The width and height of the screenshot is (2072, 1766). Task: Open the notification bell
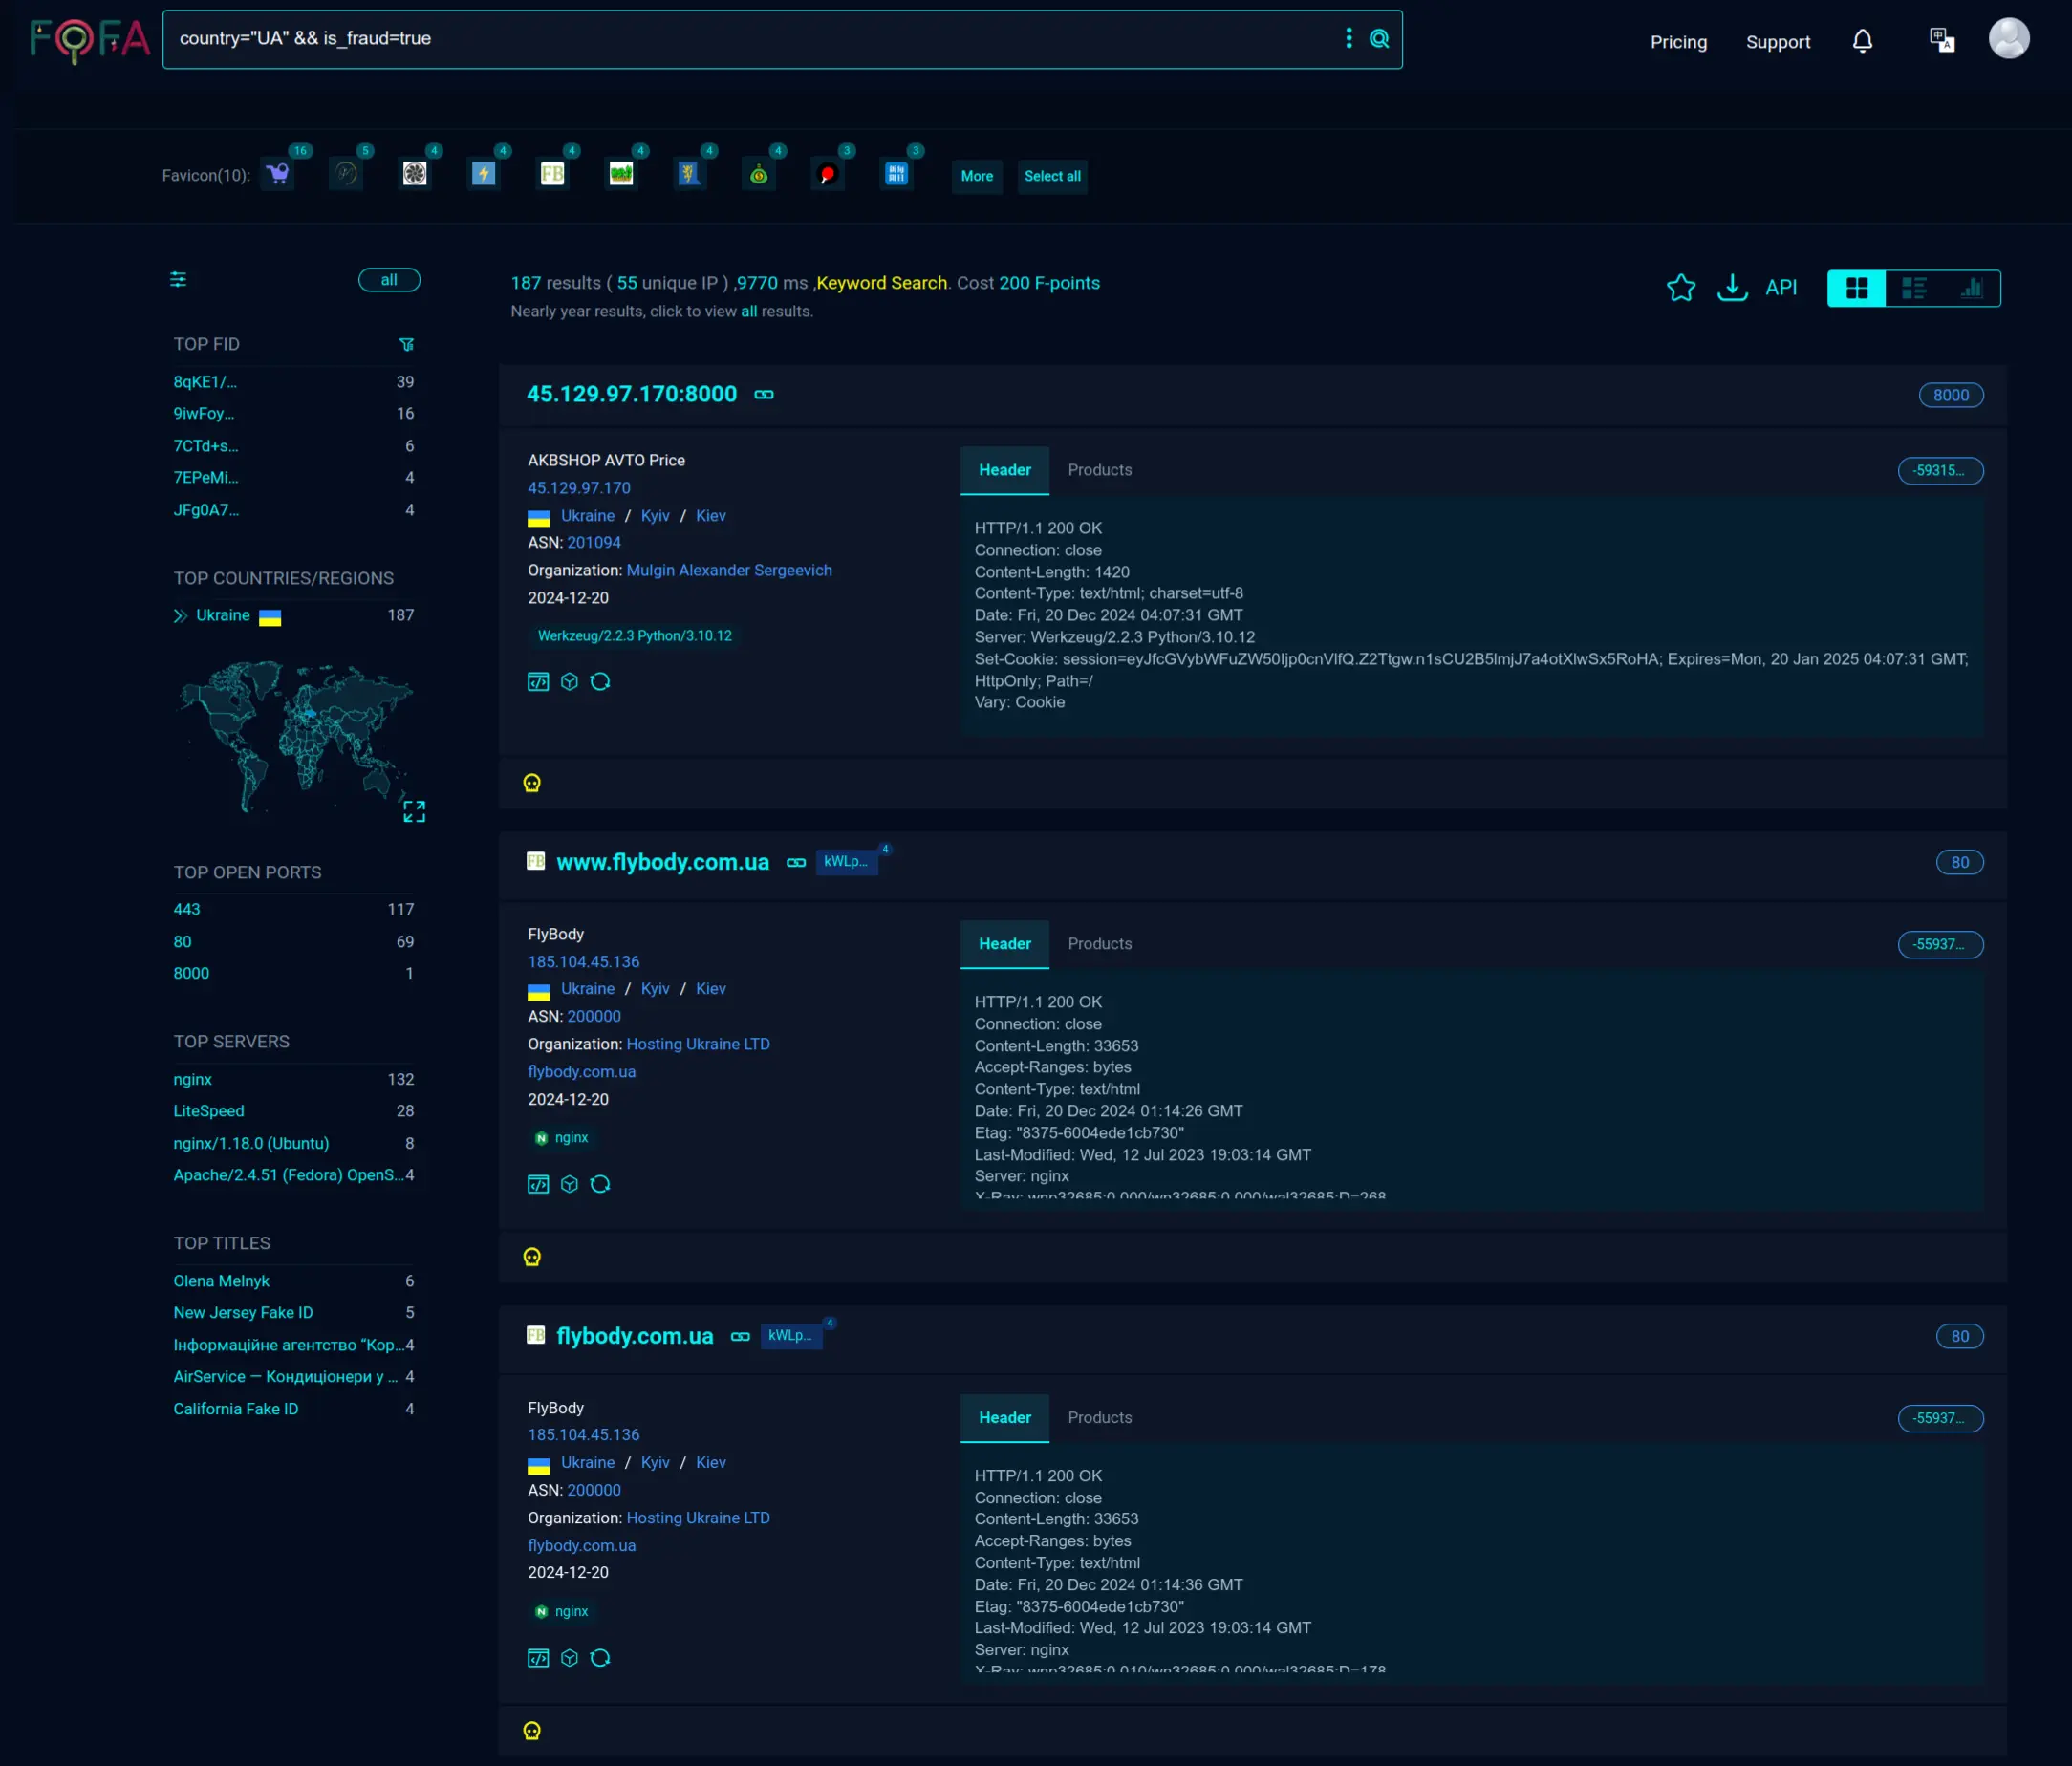(x=1862, y=42)
